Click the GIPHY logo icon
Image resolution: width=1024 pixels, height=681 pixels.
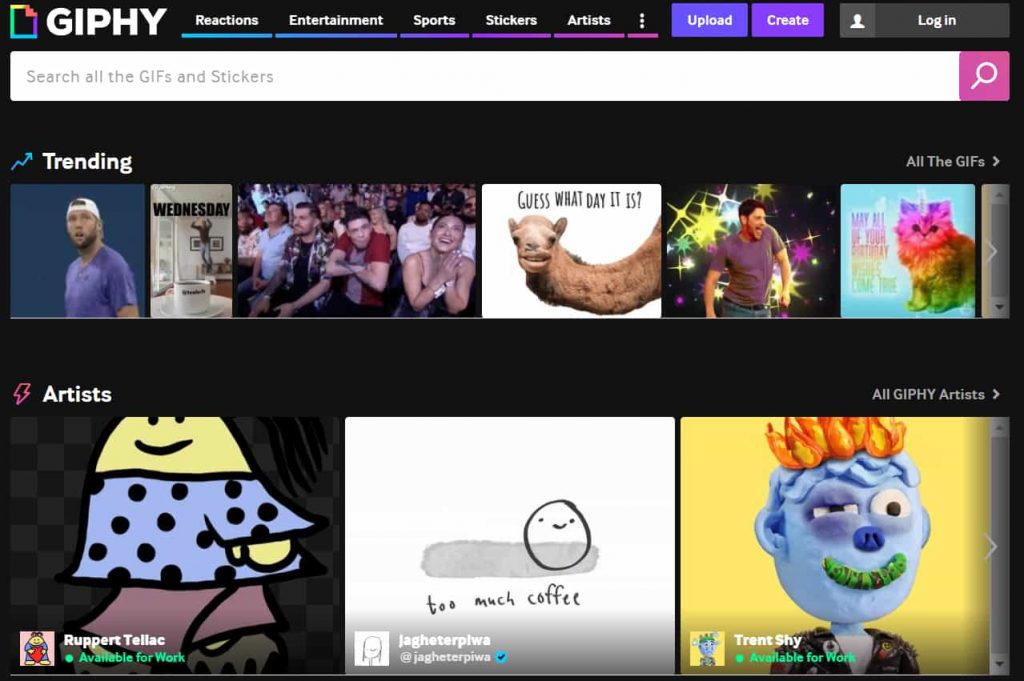point(24,21)
